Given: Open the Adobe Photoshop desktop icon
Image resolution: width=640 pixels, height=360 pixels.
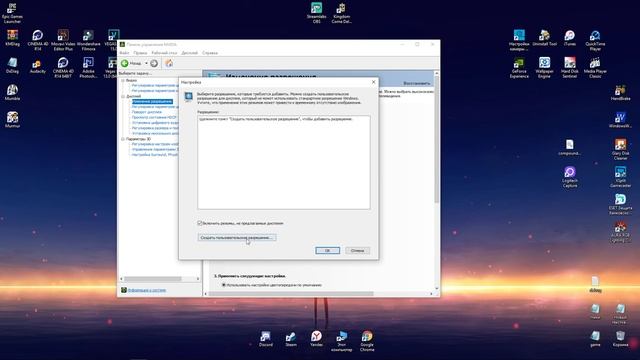Looking at the screenshot, I should [x=88, y=68].
